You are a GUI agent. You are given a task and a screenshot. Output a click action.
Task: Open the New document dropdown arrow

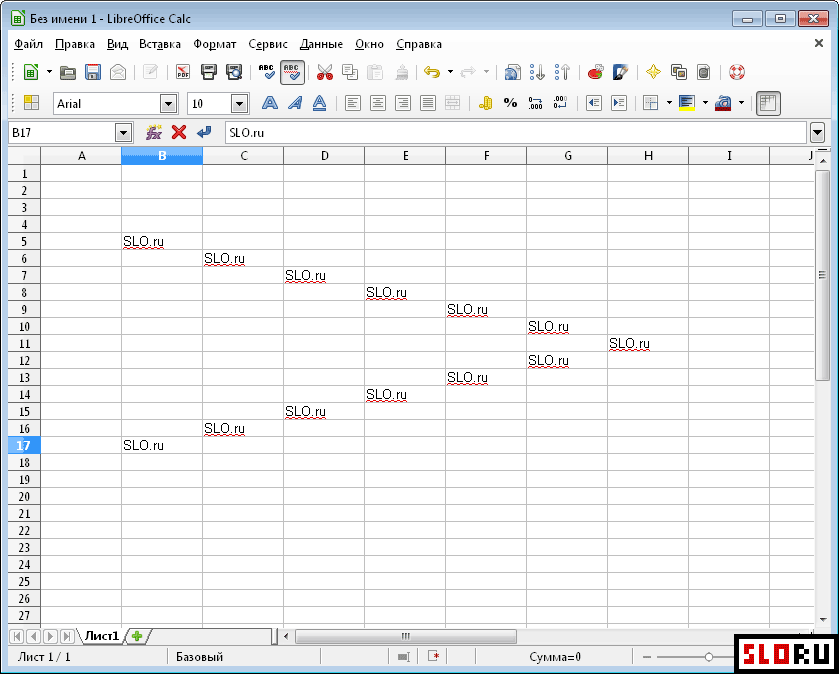[49, 72]
